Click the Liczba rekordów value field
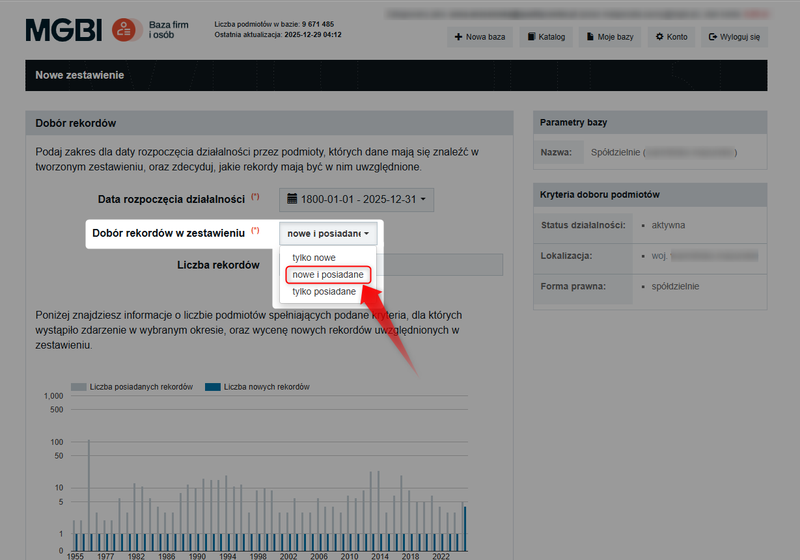Image resolution: width=800 pixels, height=560 pixels. click(440, 265)
